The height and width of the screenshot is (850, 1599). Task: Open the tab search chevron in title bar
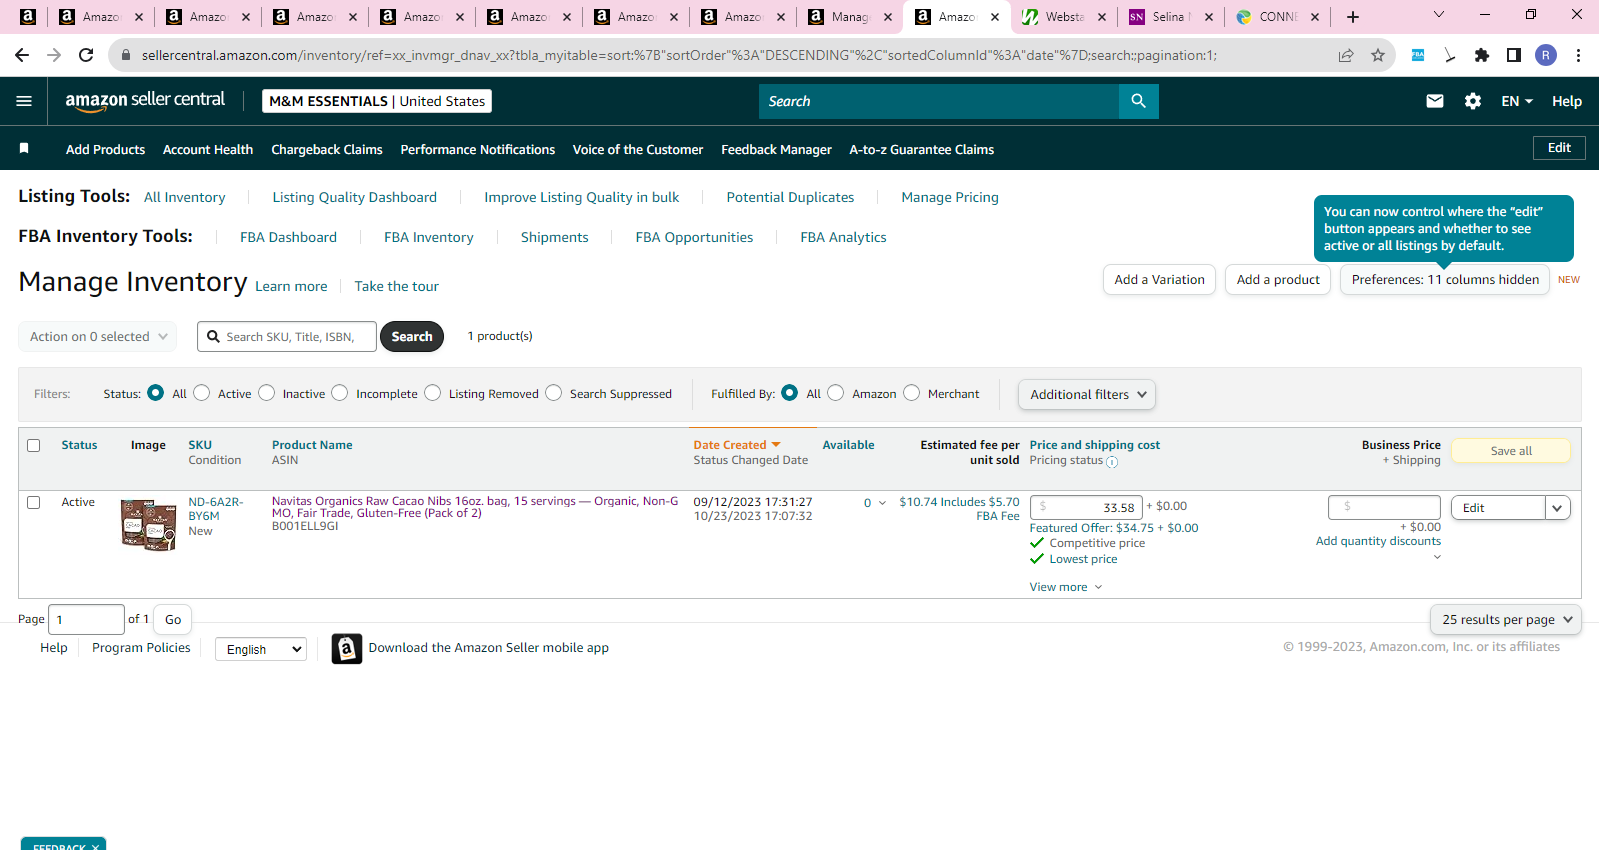click(x=1439, y=15)
